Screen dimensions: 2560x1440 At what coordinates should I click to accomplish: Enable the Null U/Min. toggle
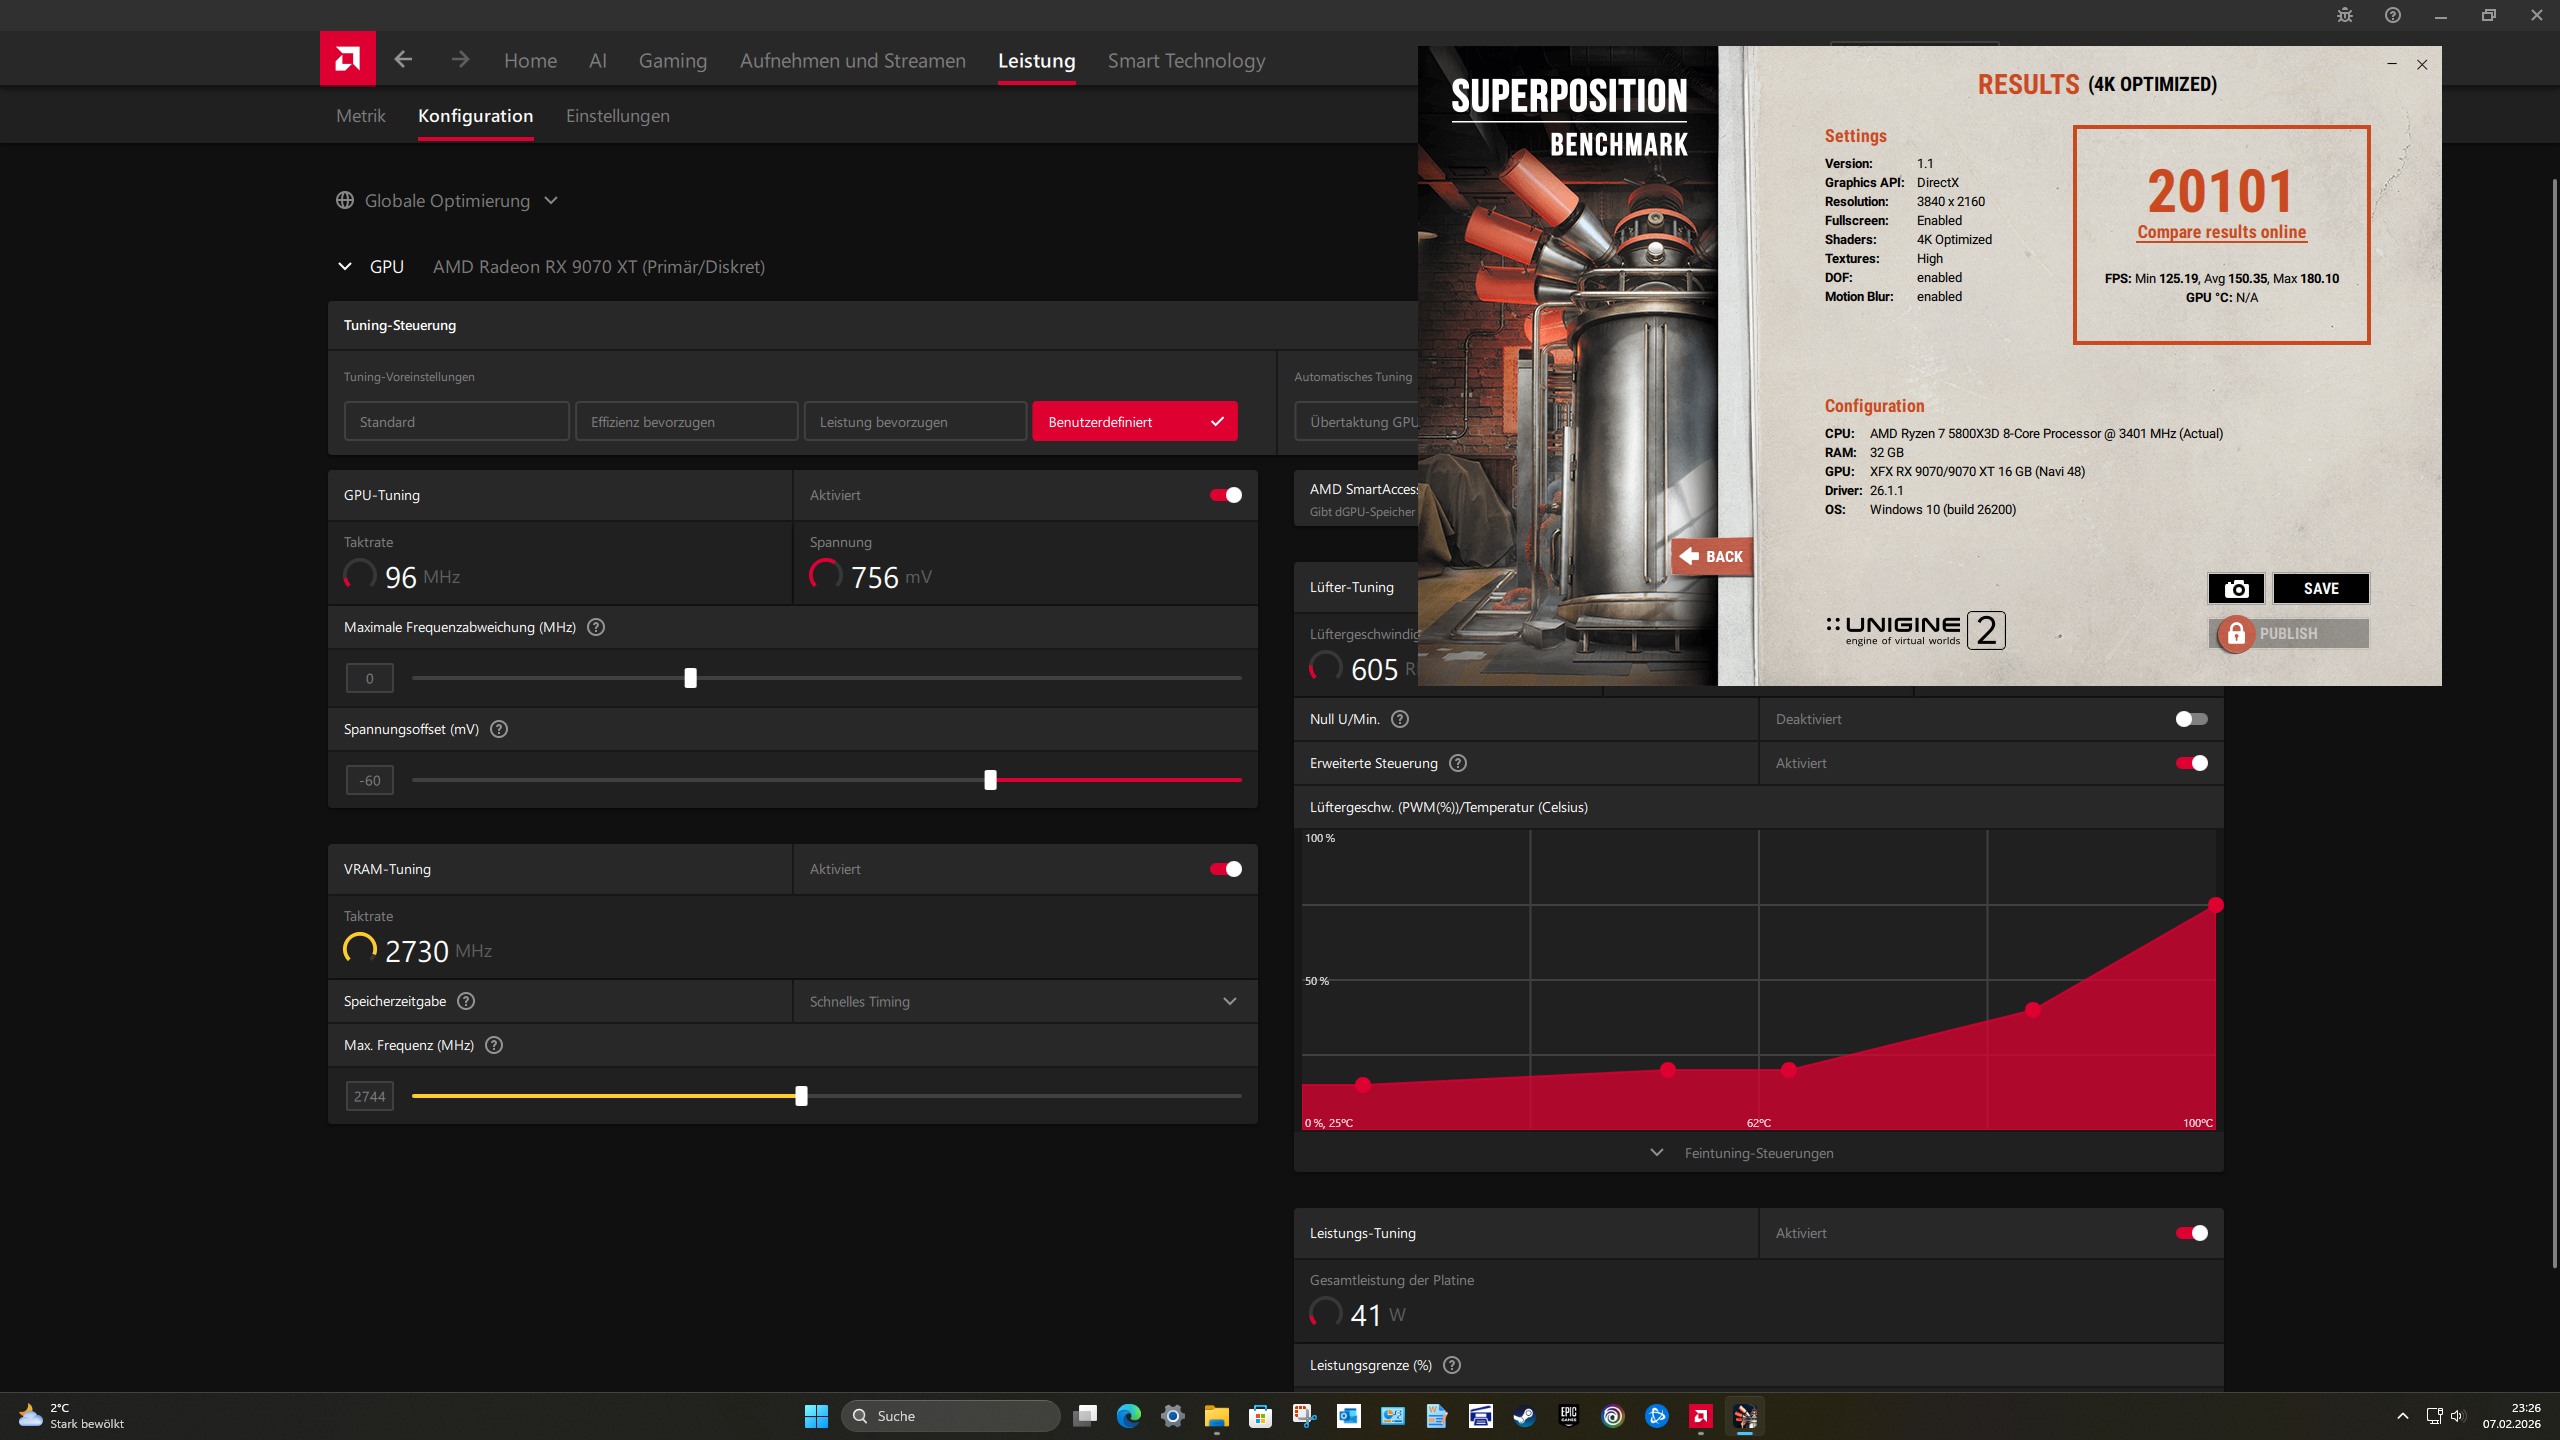click(2190, 718)
